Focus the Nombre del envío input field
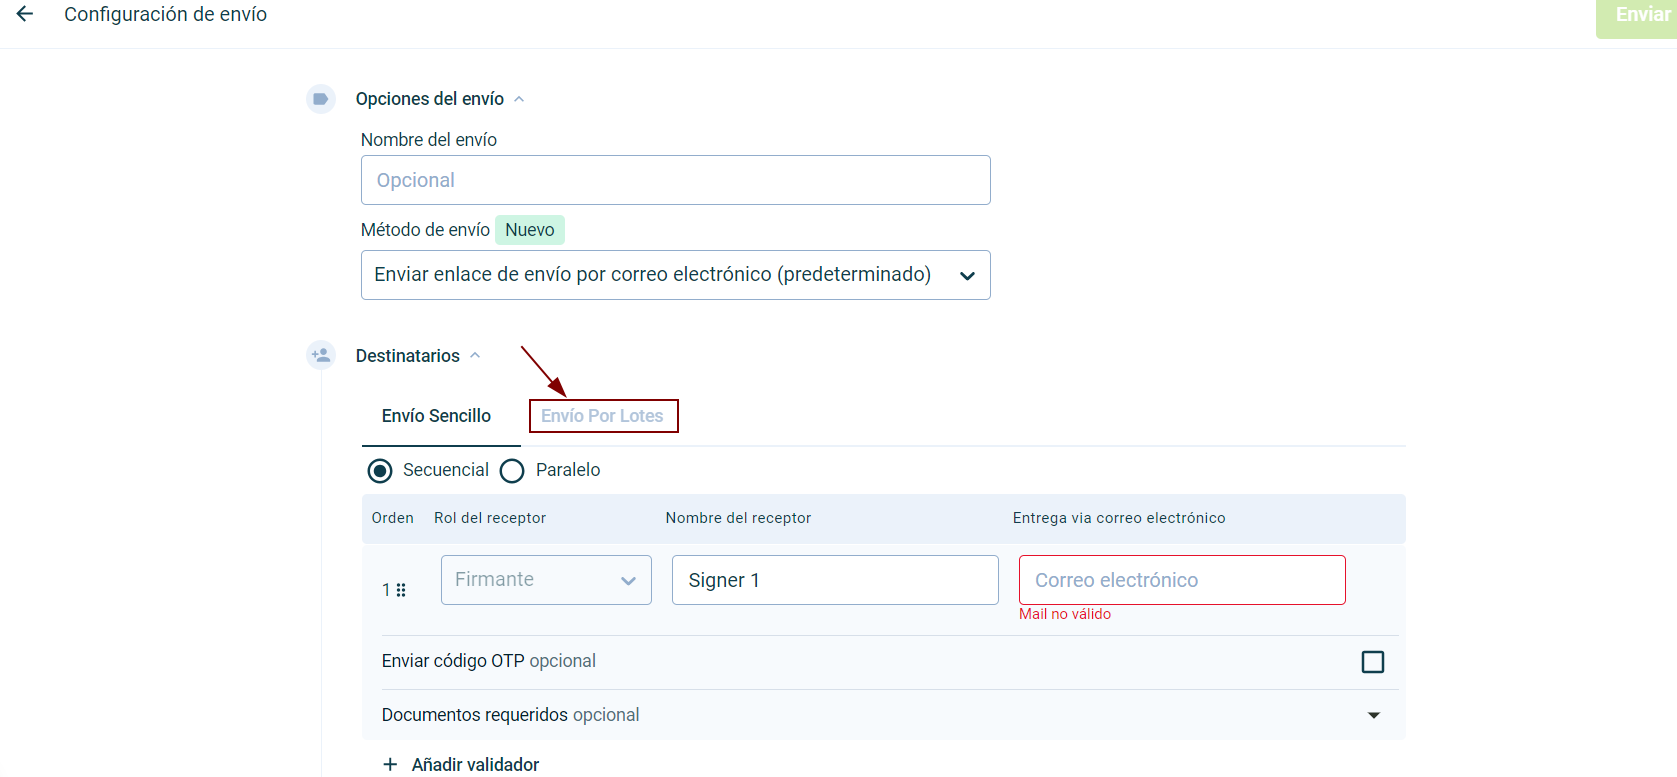This screenshot has height=777, width=1677. coord(675,180)
